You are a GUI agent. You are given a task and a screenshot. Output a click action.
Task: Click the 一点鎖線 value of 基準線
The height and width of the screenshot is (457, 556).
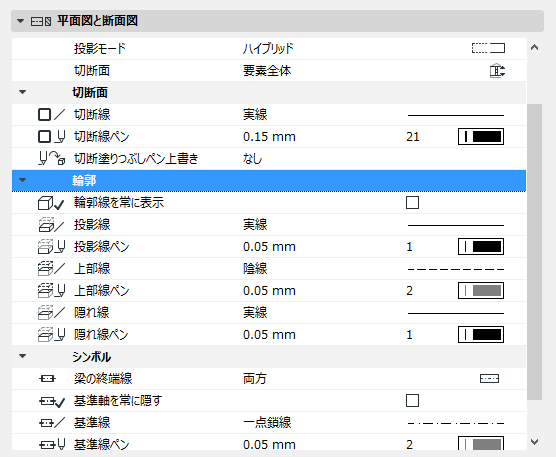[x=267, y=423]
